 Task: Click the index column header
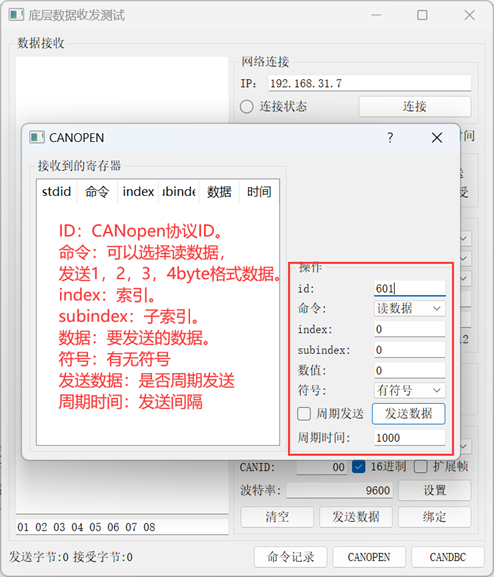[x=138, y=192]
